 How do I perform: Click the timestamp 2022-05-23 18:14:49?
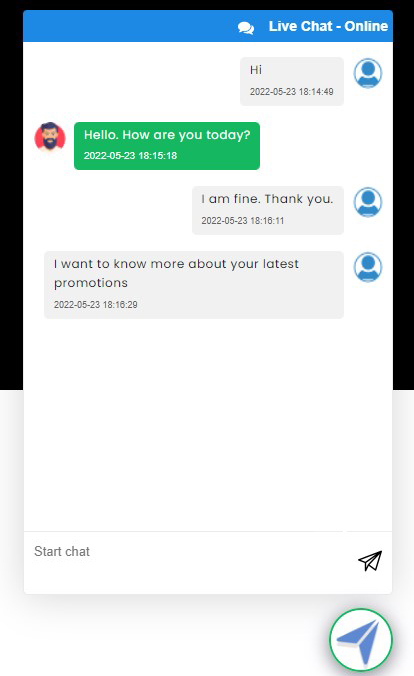coord(292,92)
